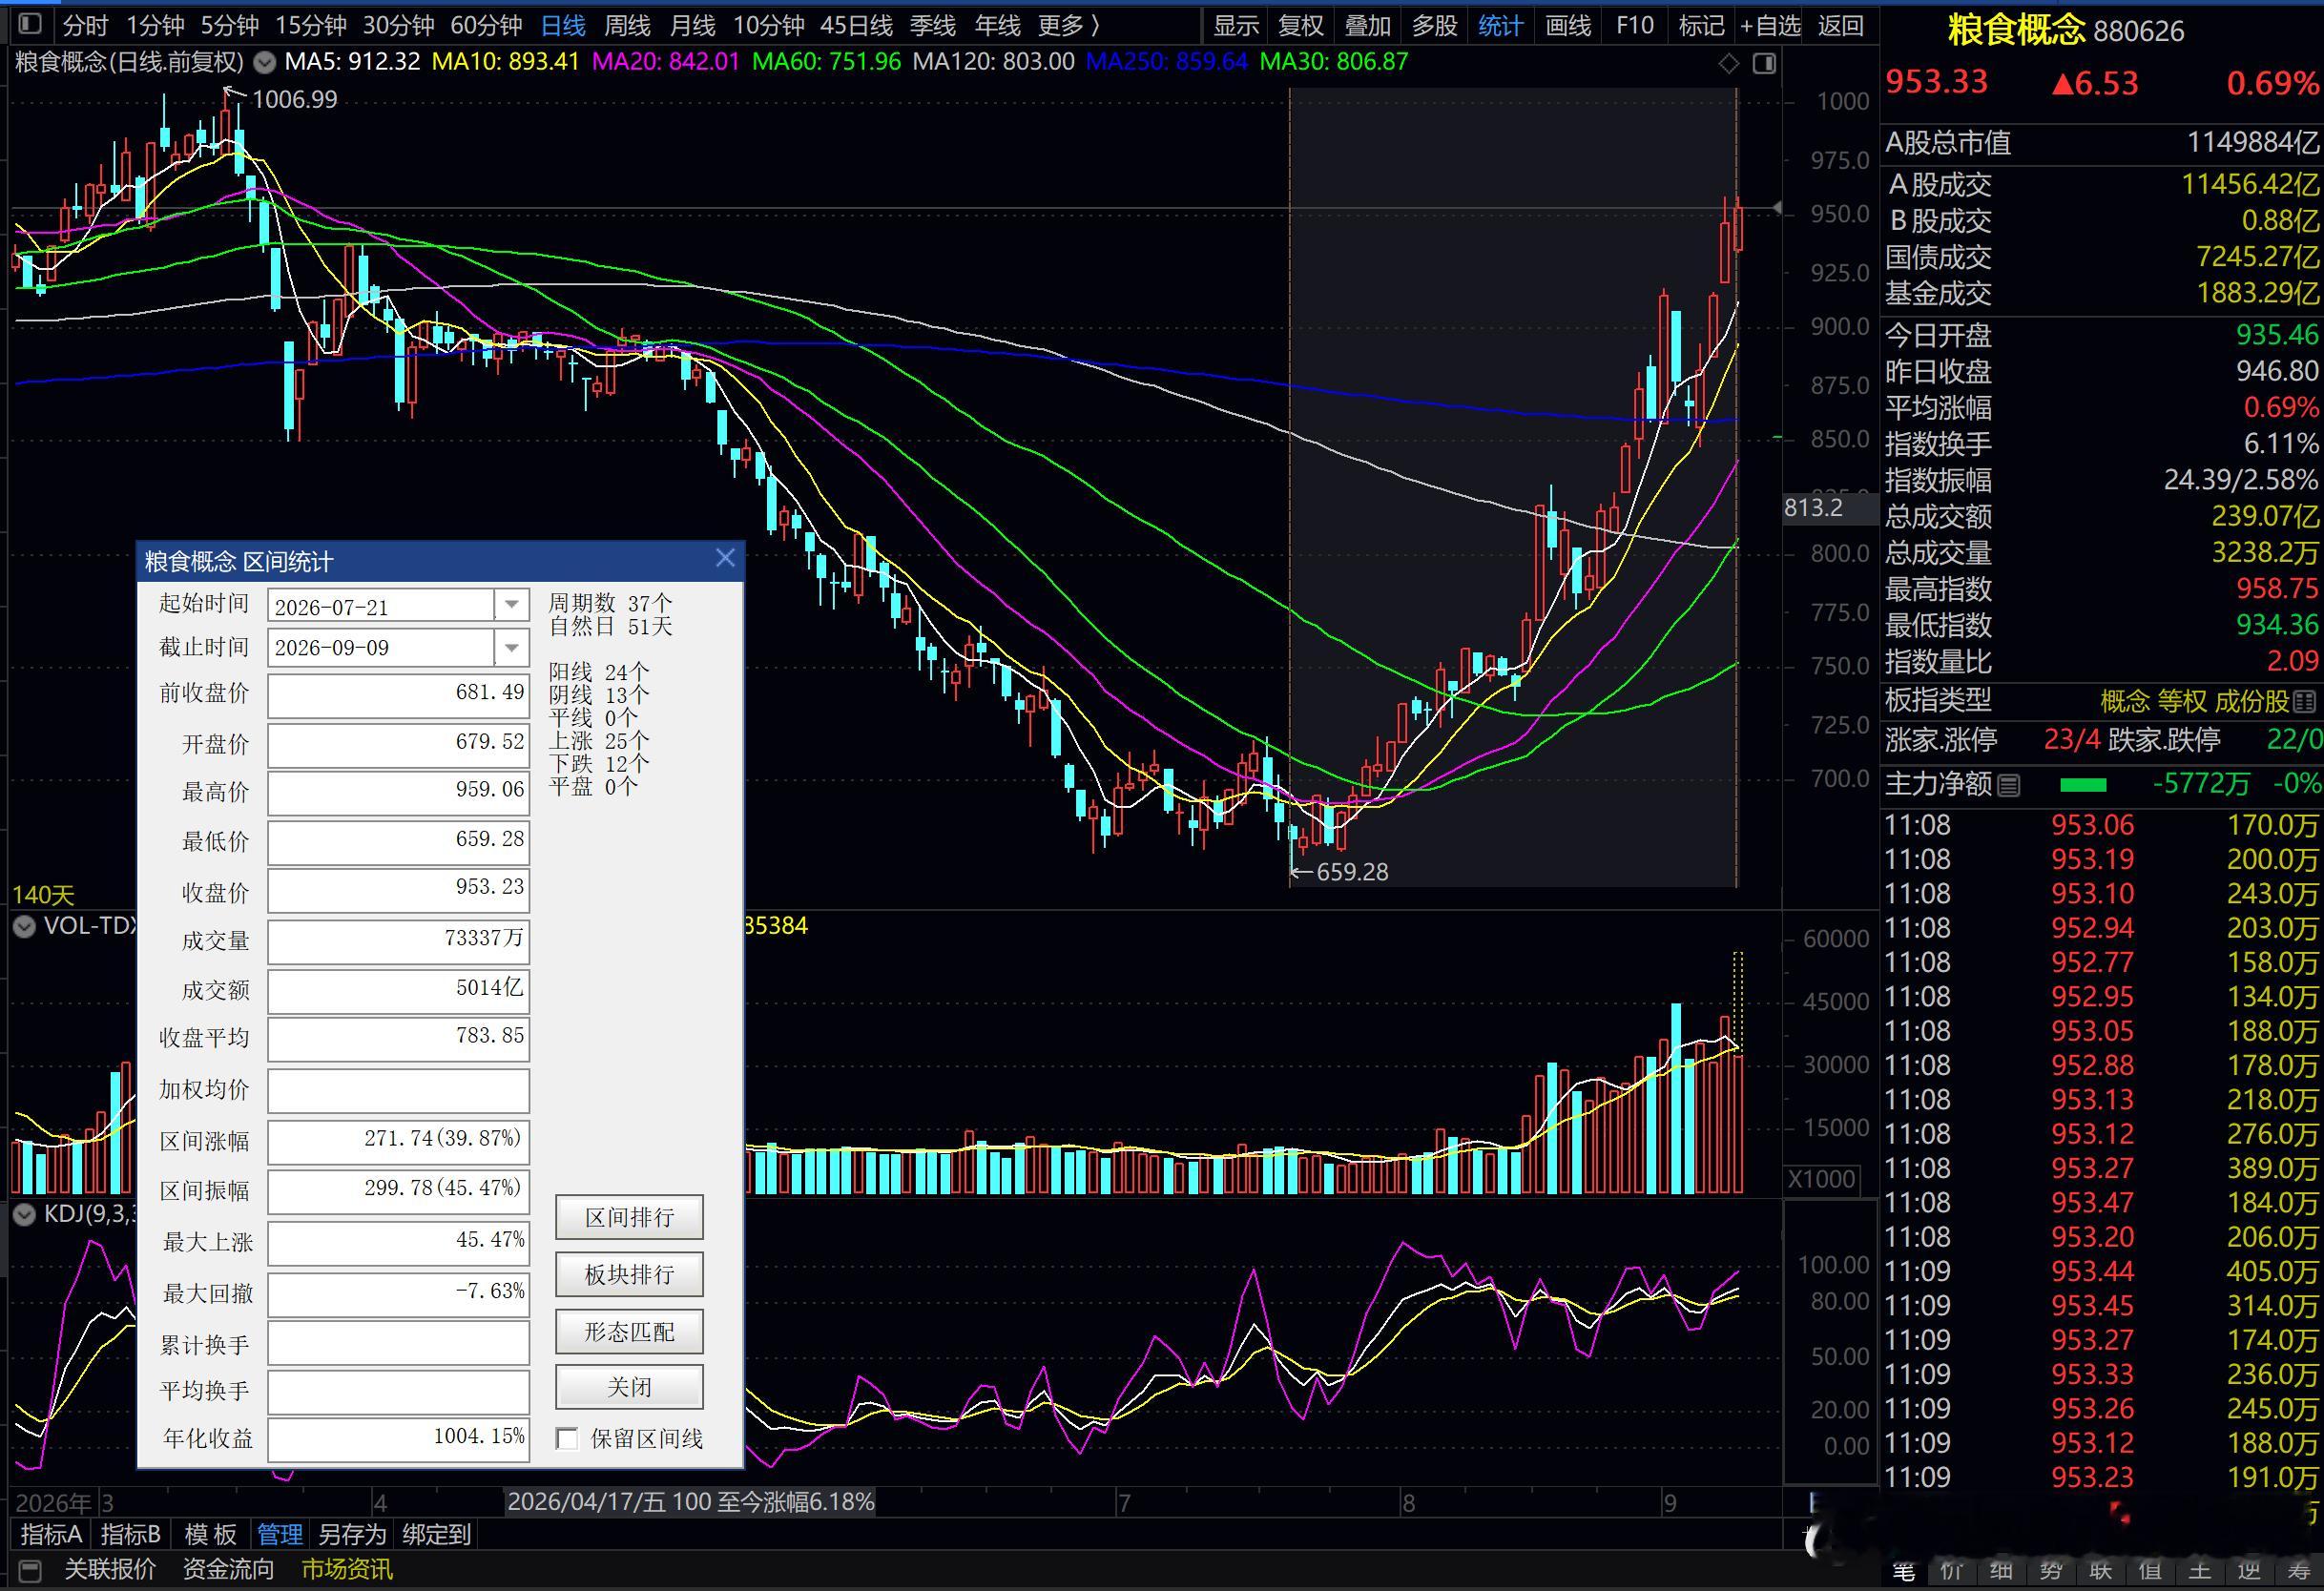
Task: Open the 管理 tab
Action: click(x=280, y=1534)
